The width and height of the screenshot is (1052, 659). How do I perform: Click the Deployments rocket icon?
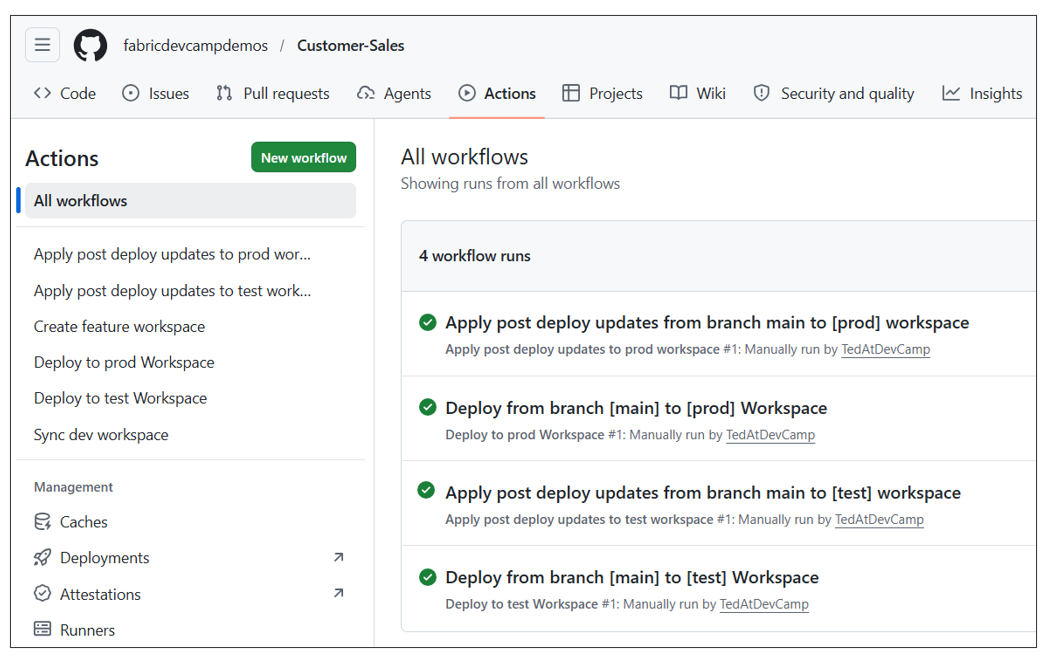click(42, 558)
